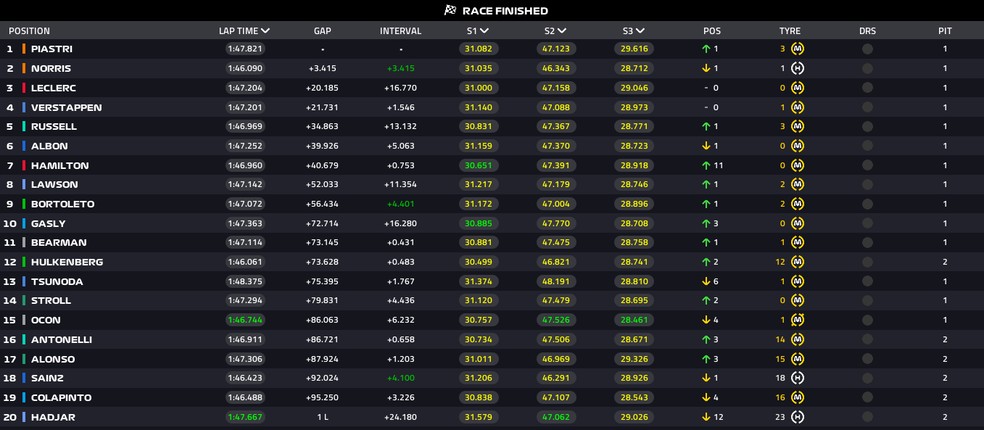The width and height of the screenshot is (984, 430).
Task: Click the DRS indicator for Tsunoda
Action: pos(867,281)
